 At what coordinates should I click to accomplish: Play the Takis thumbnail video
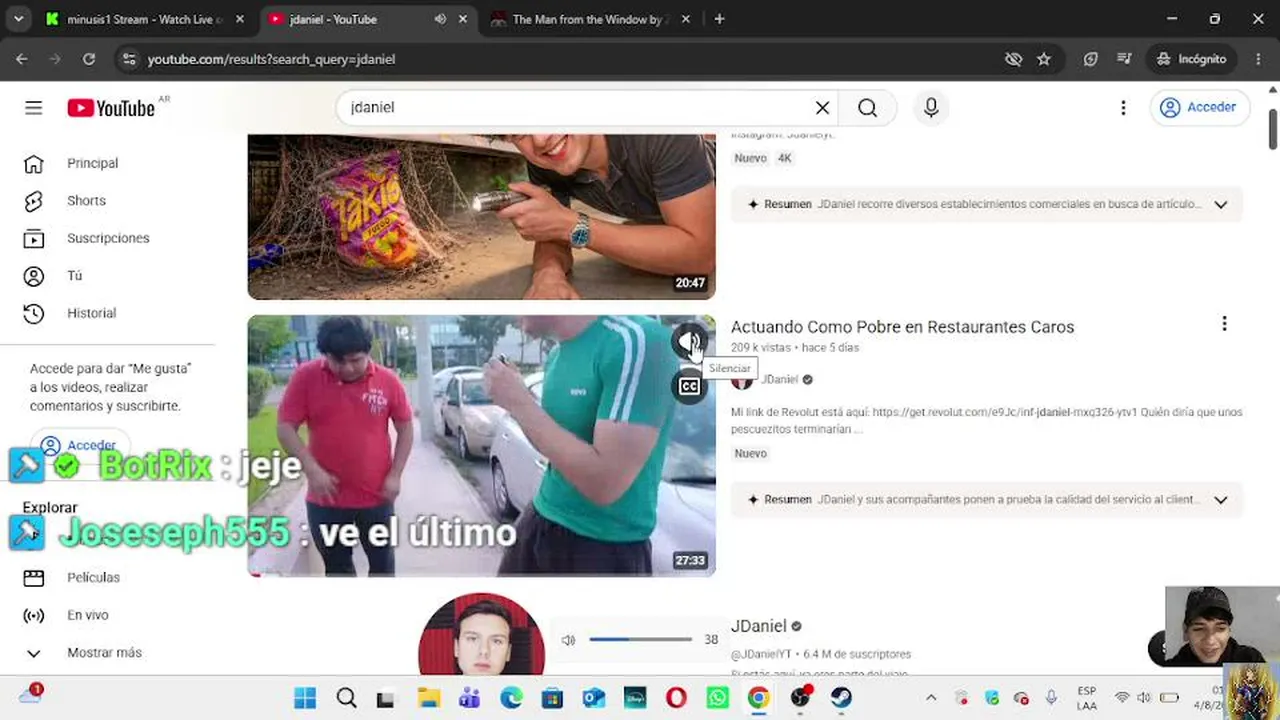click(x=481, y=217)
